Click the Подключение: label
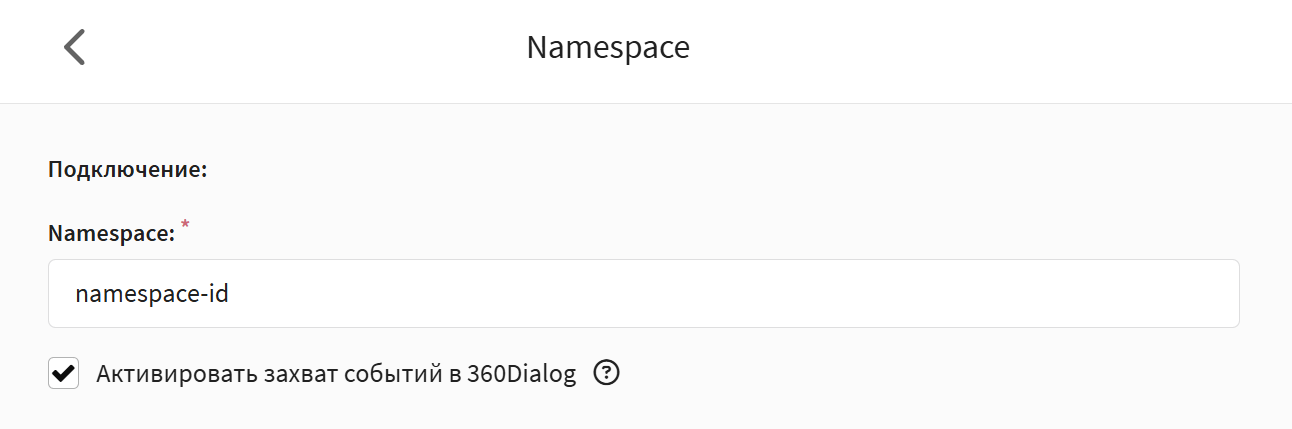The image size is (1292, 429). [x=128, y=169]
